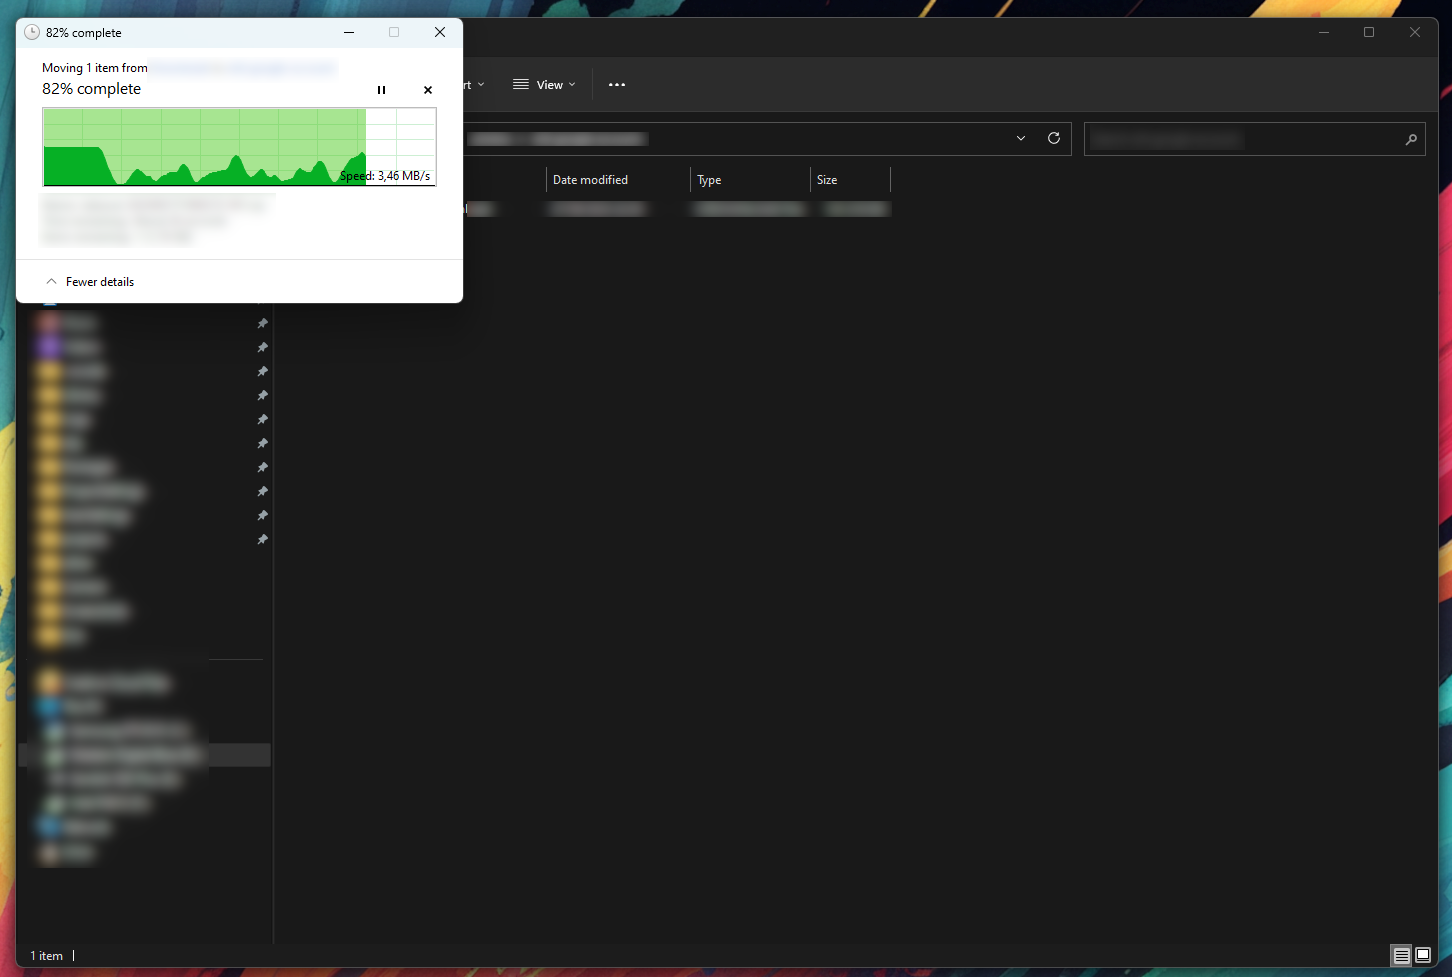Click the search magnifier icon

pyautogui.click(x=1411, y=139)
